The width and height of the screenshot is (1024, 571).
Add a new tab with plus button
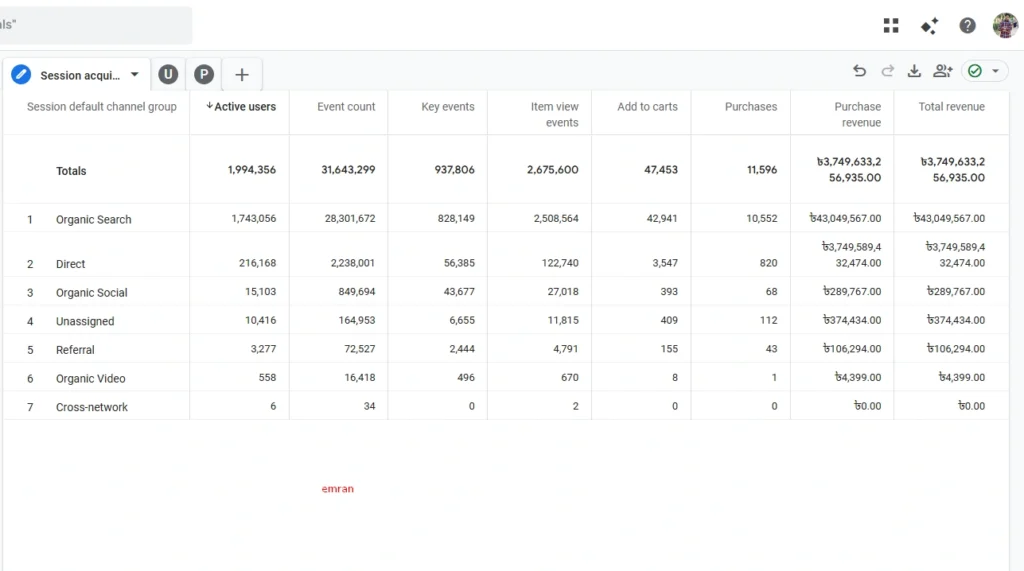[x=242, y=75]
